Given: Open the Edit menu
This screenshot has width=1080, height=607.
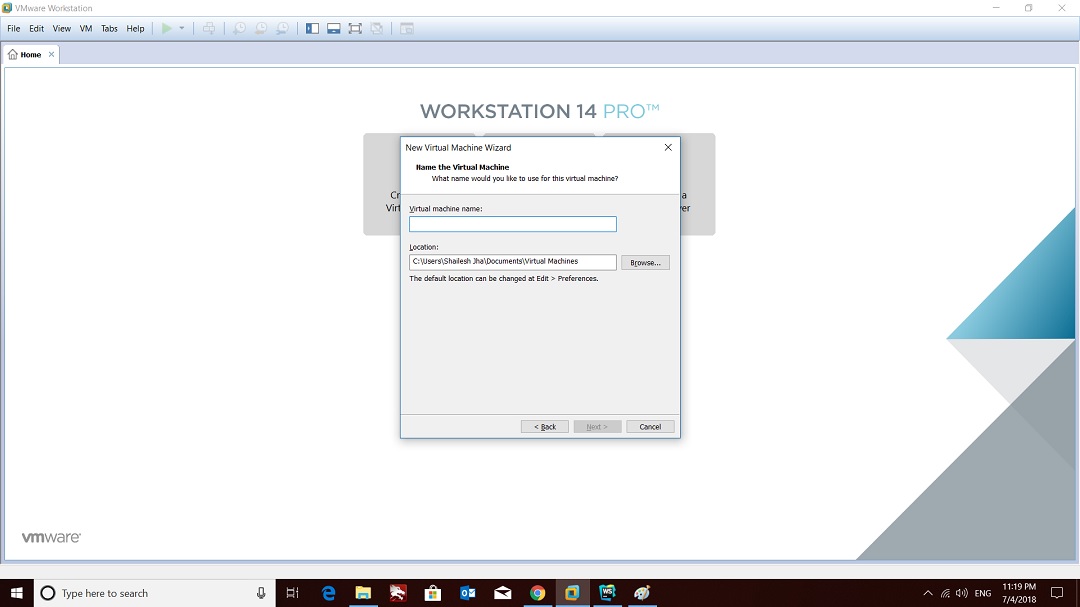Looking at the screenshot, I should 37,28.
